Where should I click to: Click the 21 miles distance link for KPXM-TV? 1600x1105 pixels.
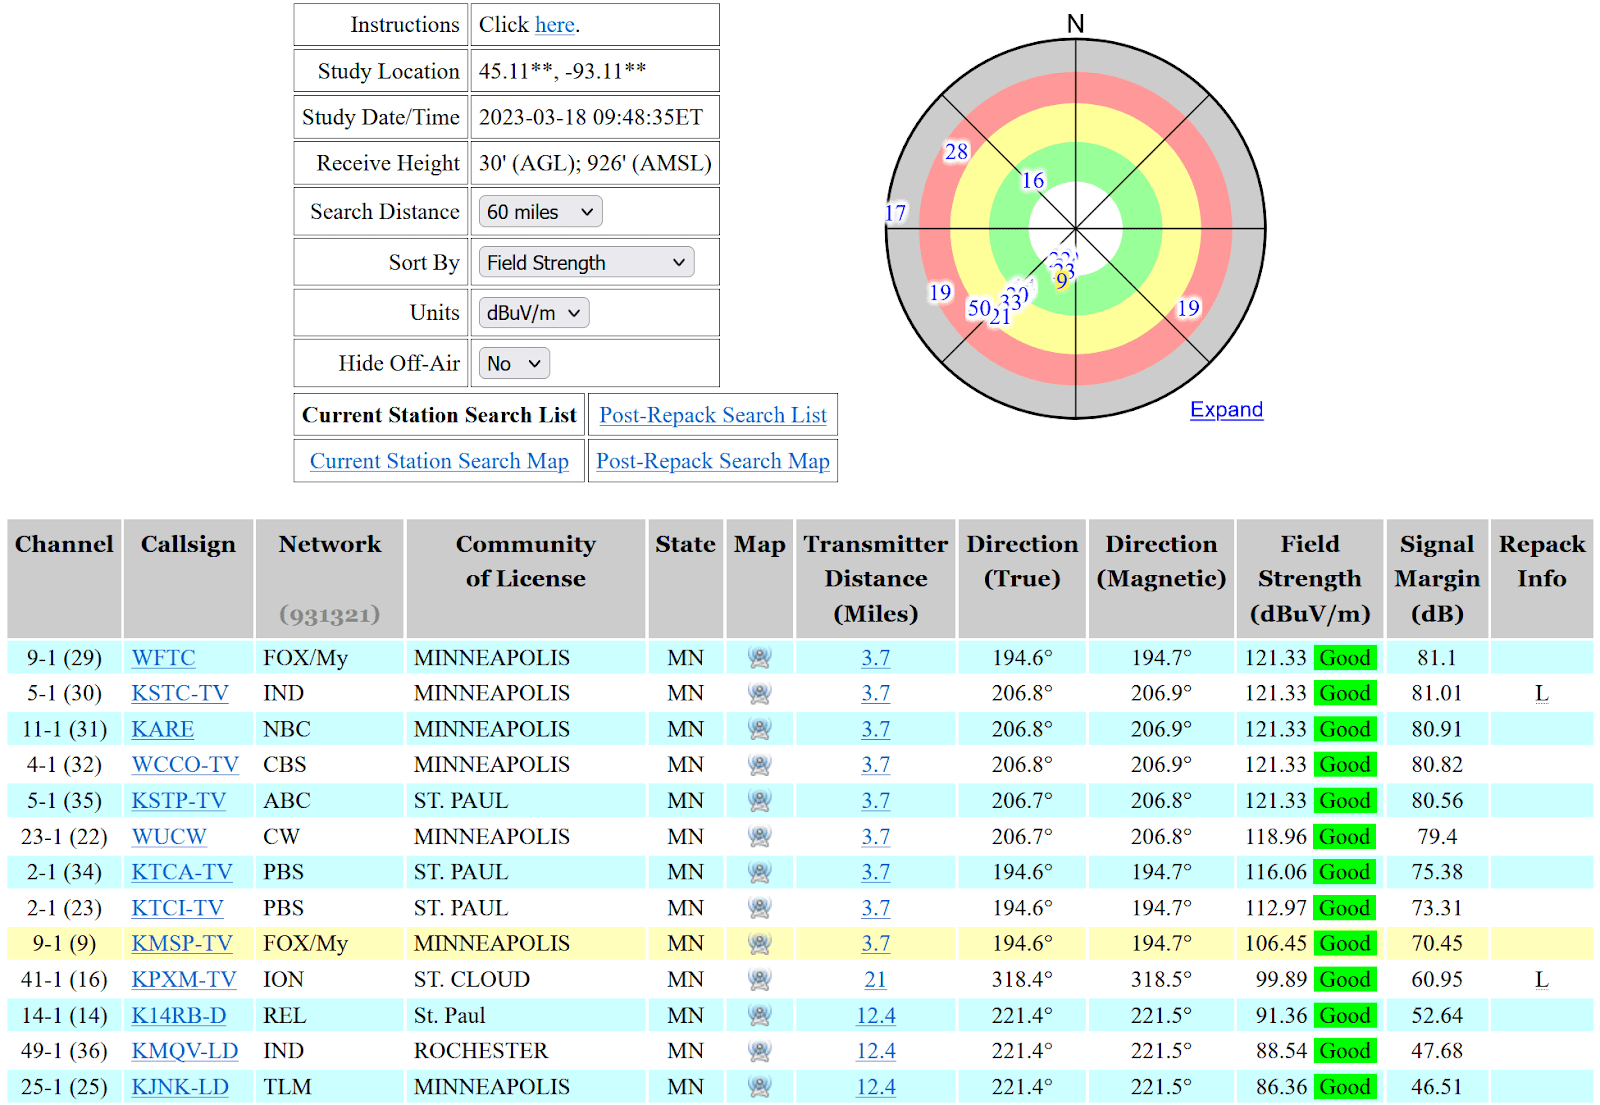(875, 979)
